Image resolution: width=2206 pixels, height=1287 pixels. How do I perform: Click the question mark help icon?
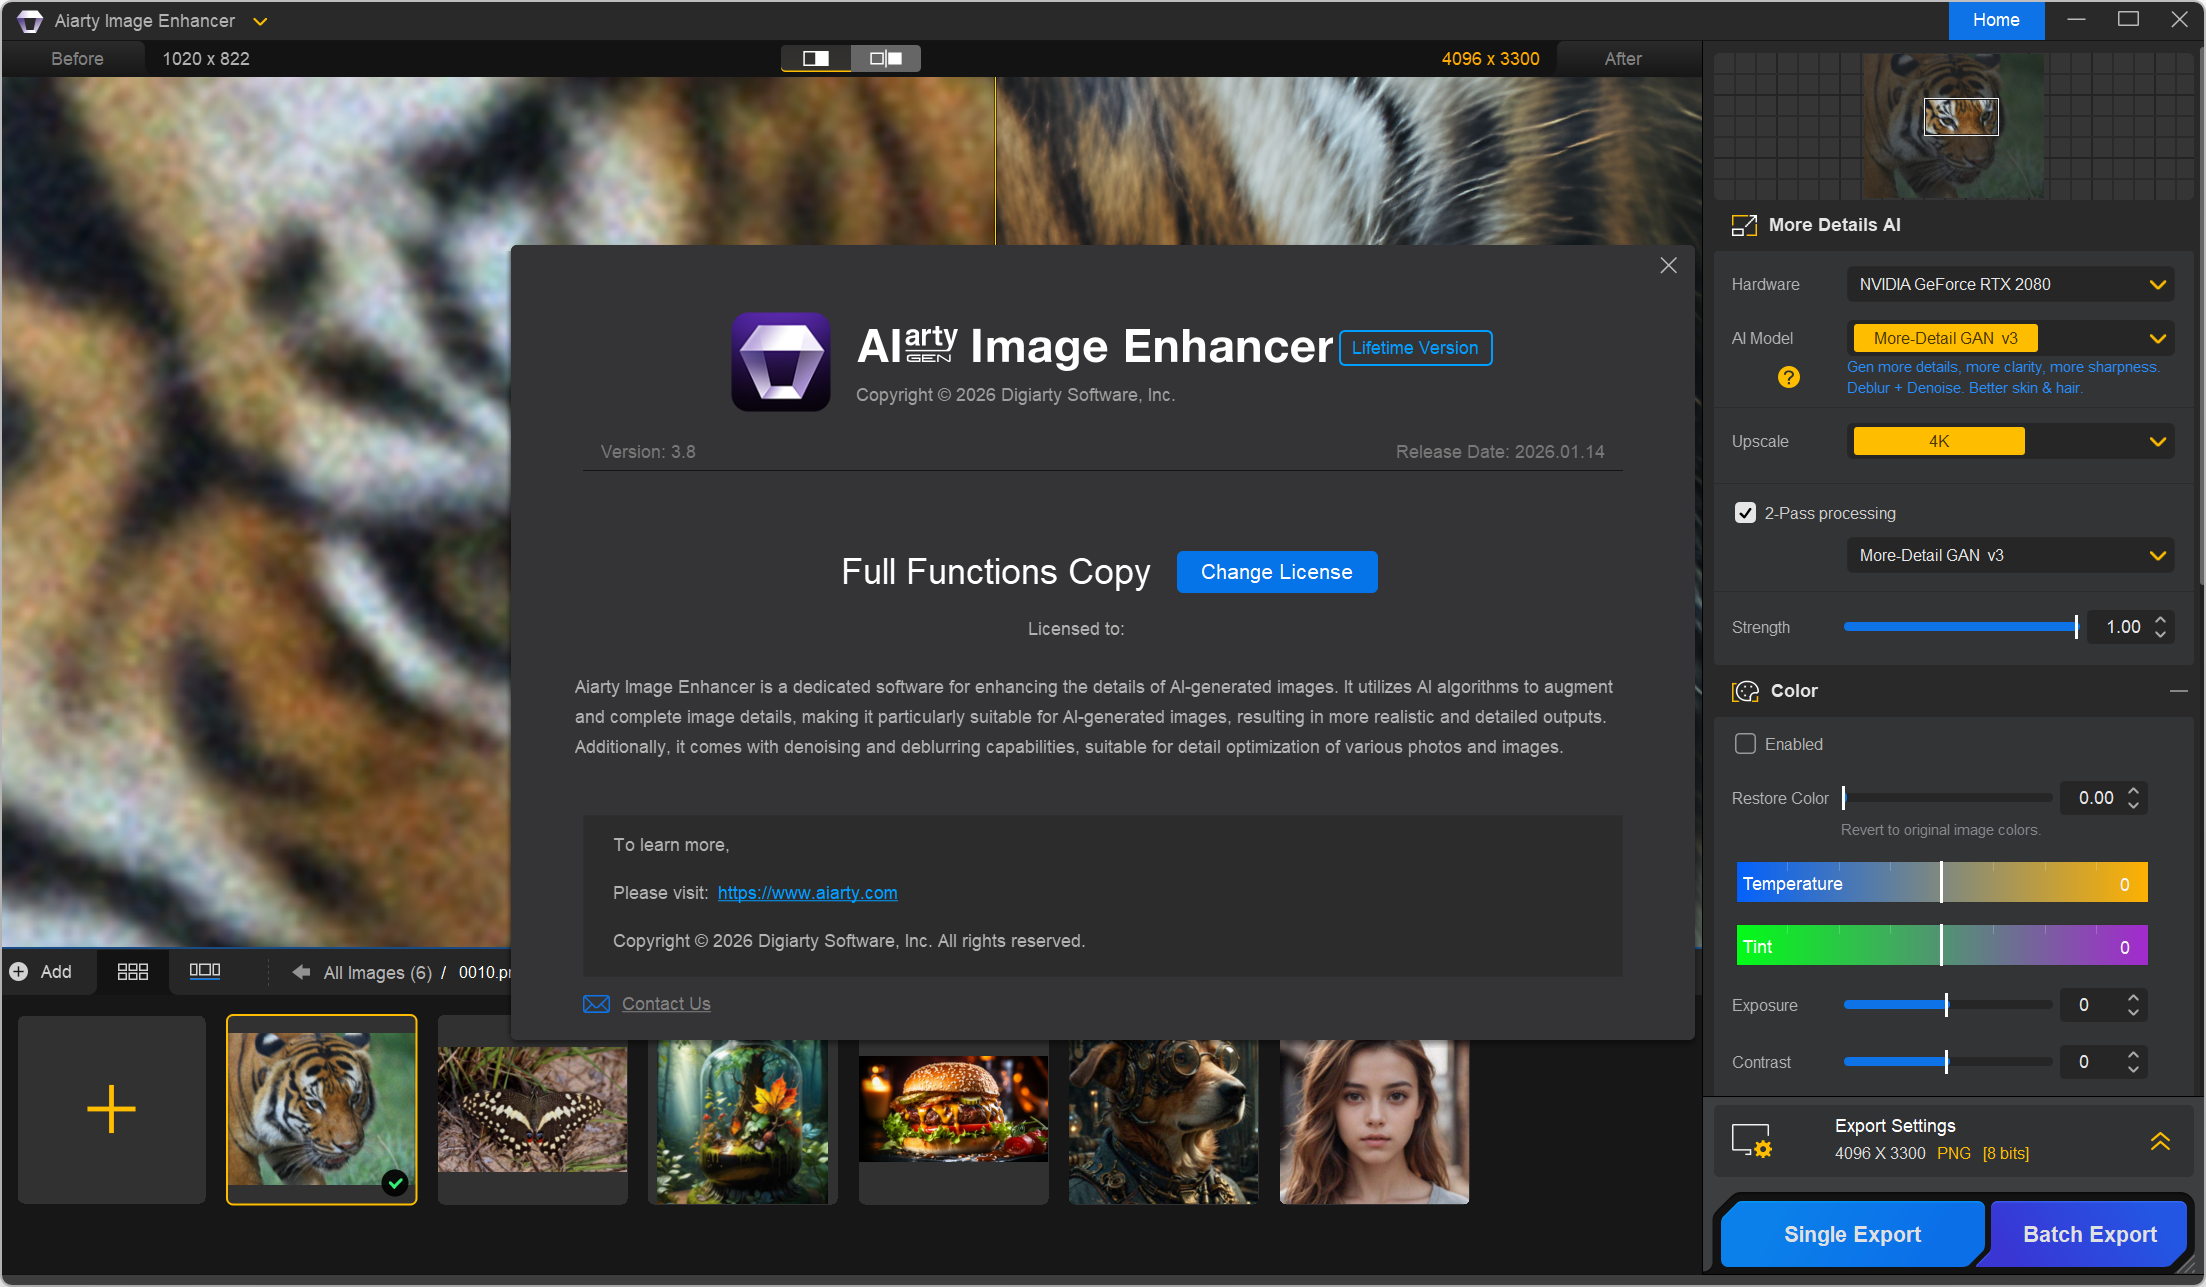[1788, 377]
